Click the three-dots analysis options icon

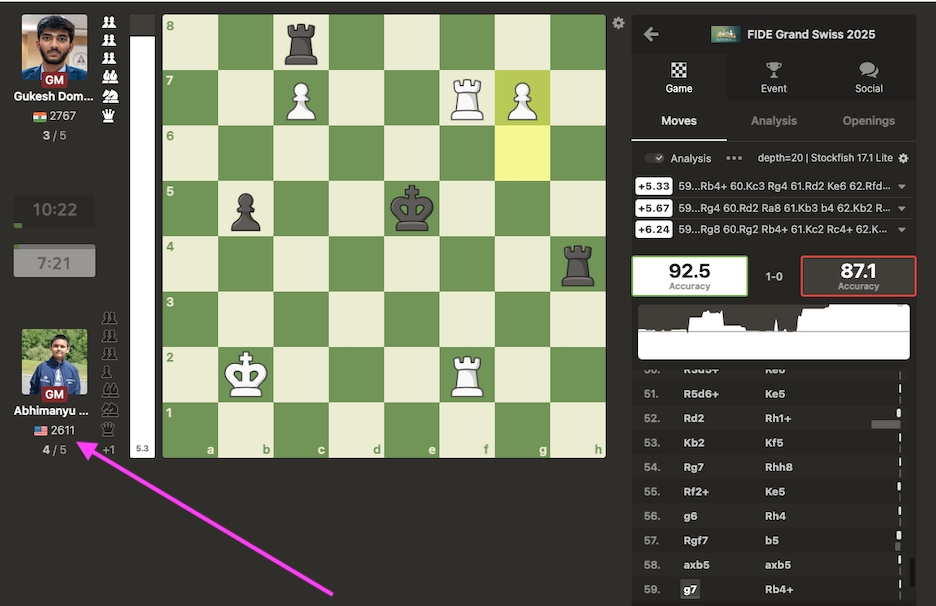pos(734,158)
